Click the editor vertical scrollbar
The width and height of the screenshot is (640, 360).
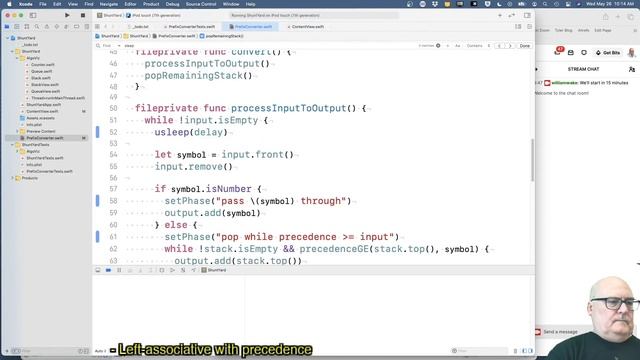(532, 160)
